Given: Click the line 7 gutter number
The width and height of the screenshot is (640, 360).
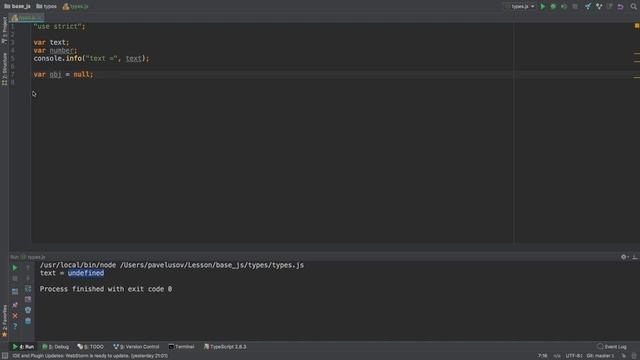Looking at the screenshot, I should tap(13, 74).
